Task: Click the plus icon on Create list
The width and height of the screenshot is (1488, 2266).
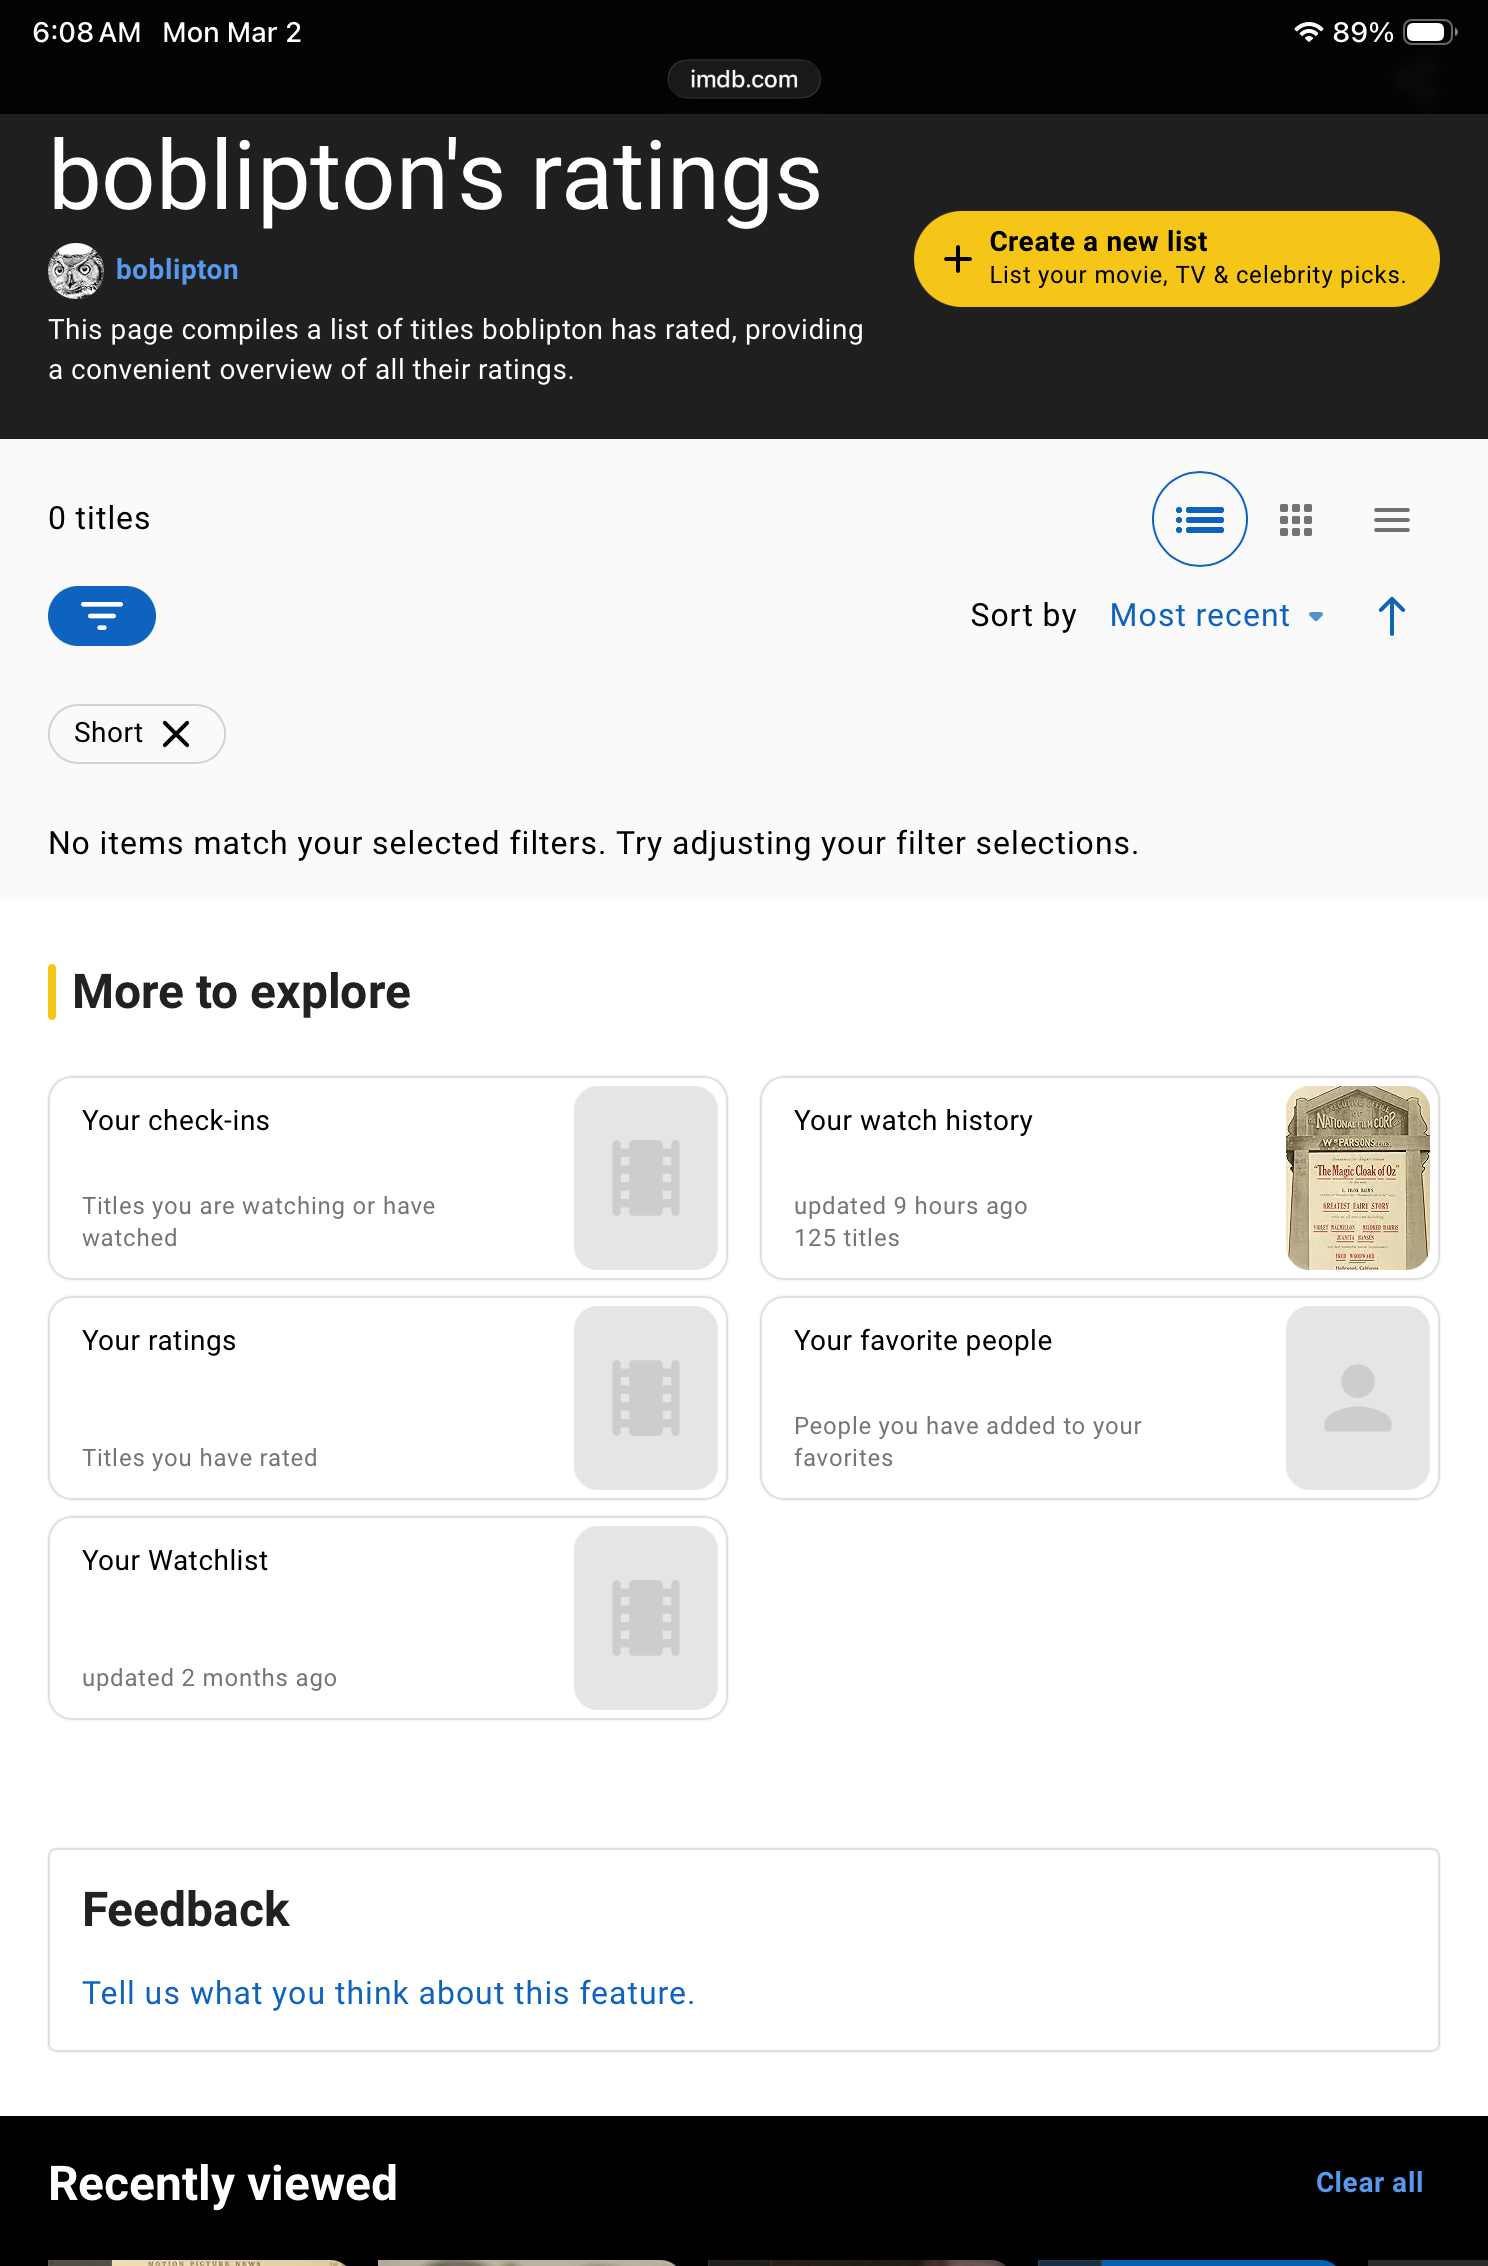Action: tap(958, 259)
